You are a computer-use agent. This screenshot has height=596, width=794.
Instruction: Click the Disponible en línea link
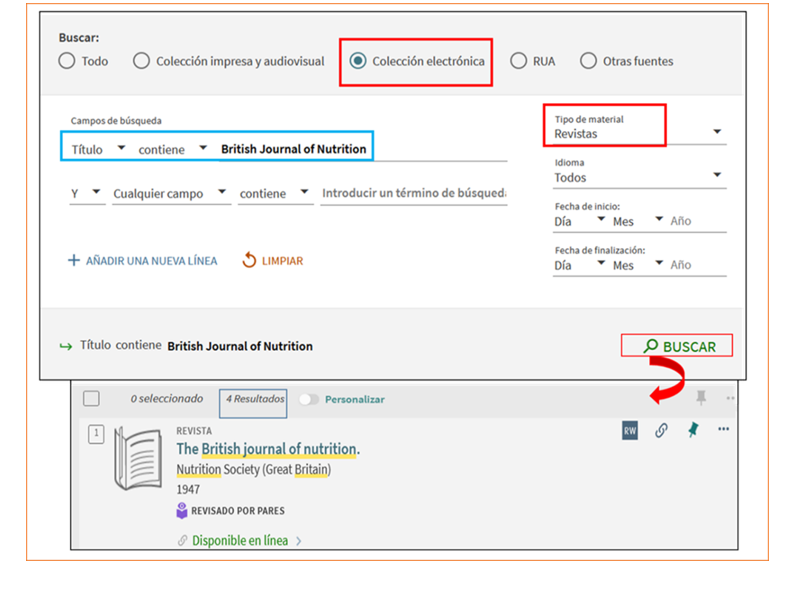click(x=240, y=541)
